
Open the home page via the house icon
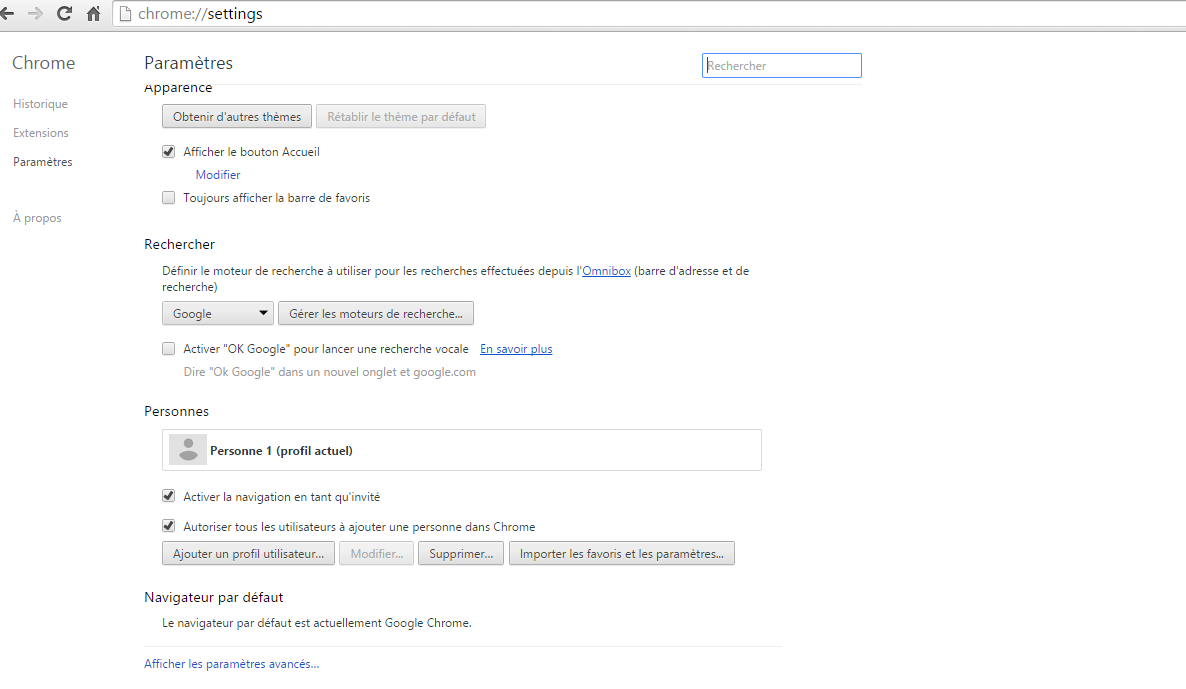[93, 14]
